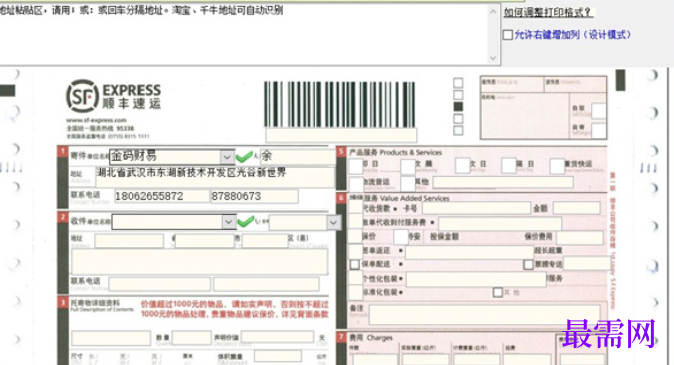Click the 个性化包装 input field
This screenshot has height=365, width=674.
click(x=476, y=279)
